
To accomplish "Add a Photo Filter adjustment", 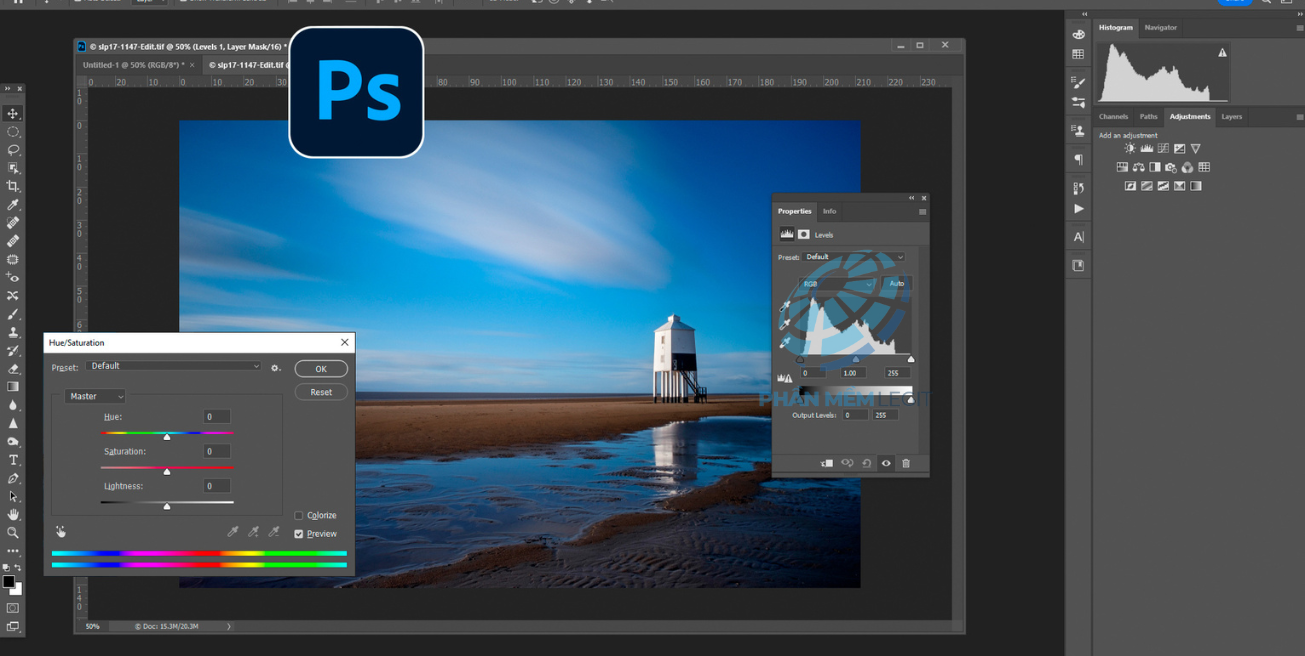I will 1171,167.
